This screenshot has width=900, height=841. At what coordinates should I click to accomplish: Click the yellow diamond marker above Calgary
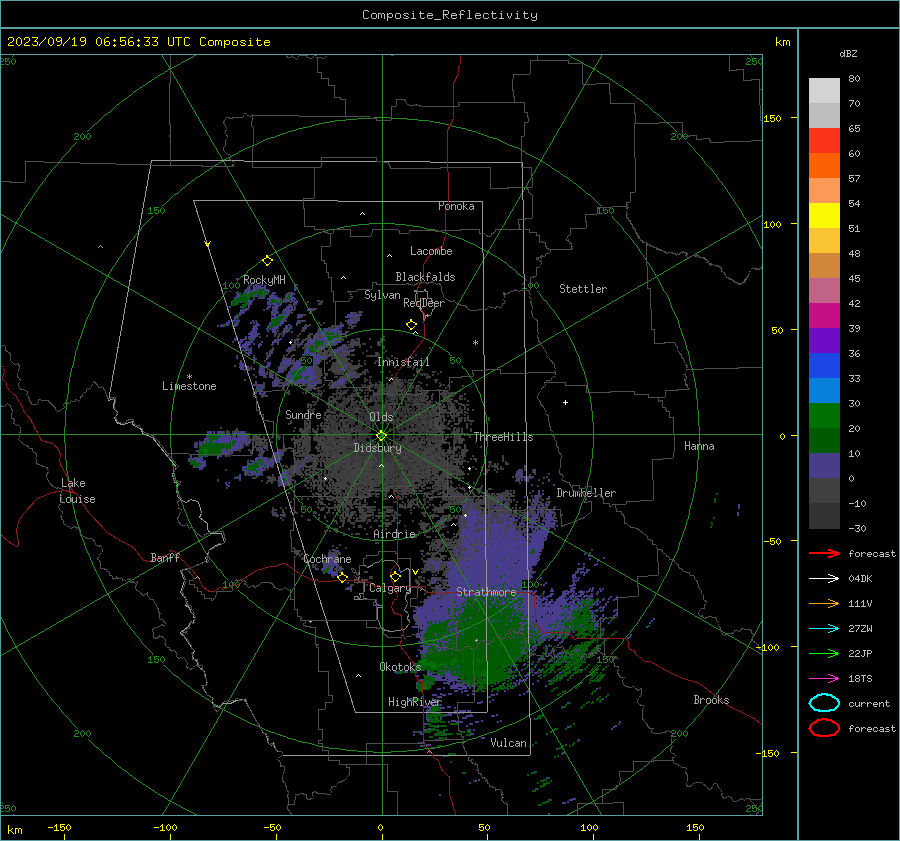pos(395,576)
